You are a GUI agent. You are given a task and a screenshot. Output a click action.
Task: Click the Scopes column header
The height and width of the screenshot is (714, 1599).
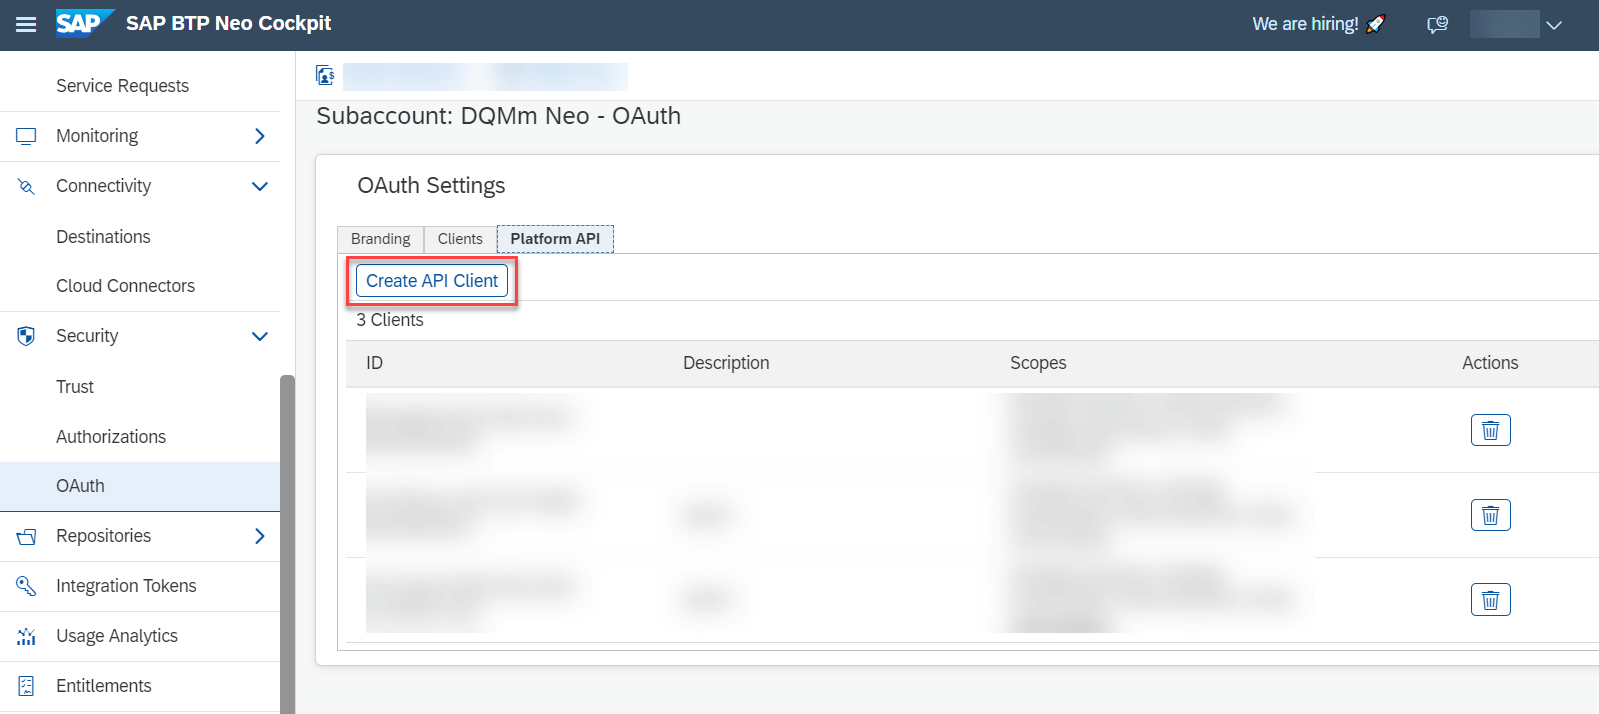point(1038,363)
